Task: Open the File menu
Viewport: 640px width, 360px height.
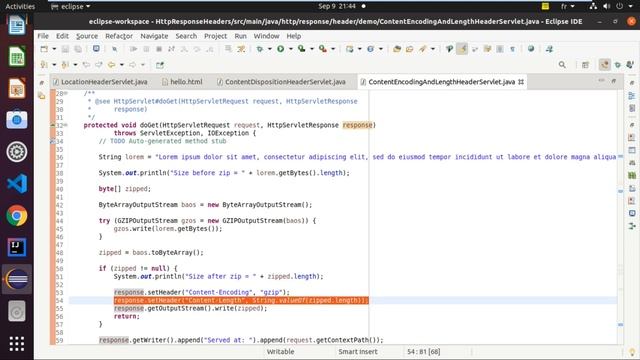Action: click(x=43, y=36)
